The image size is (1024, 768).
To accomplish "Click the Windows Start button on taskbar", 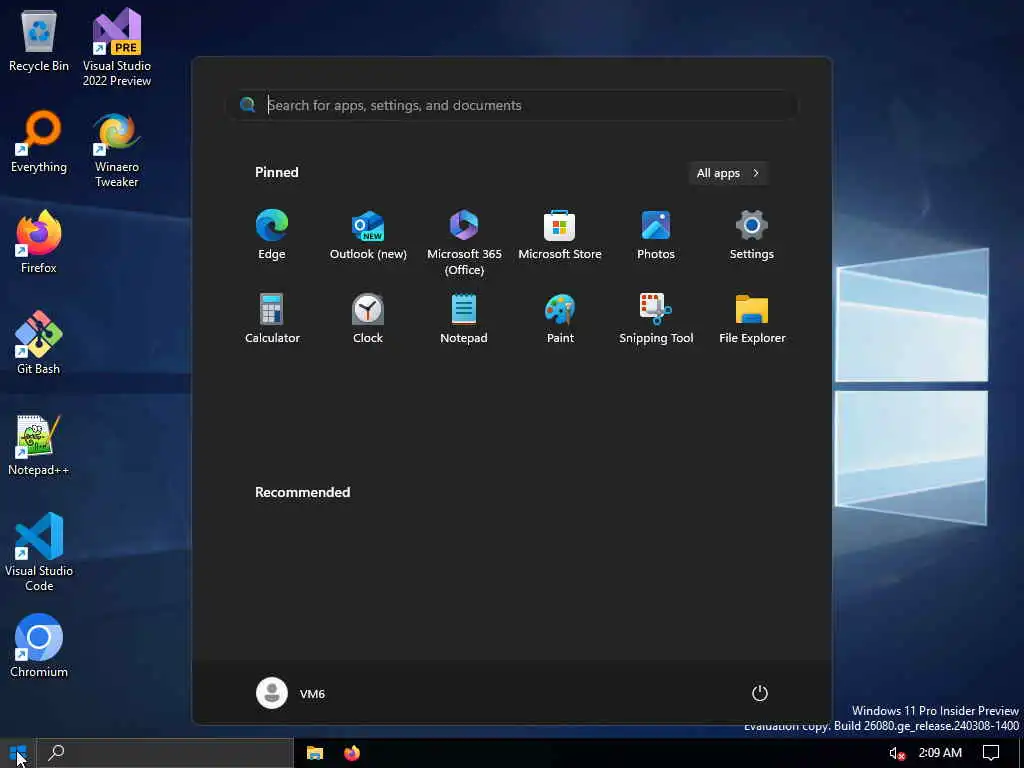I will [x=18, y=753].
